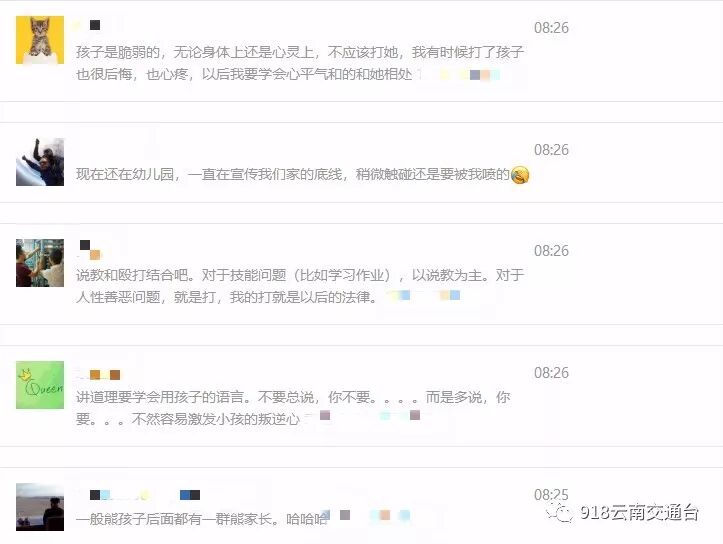Click the blurred username above the Queen comment
The height and width of the screenshot is (544, 723).
[98, 375]
